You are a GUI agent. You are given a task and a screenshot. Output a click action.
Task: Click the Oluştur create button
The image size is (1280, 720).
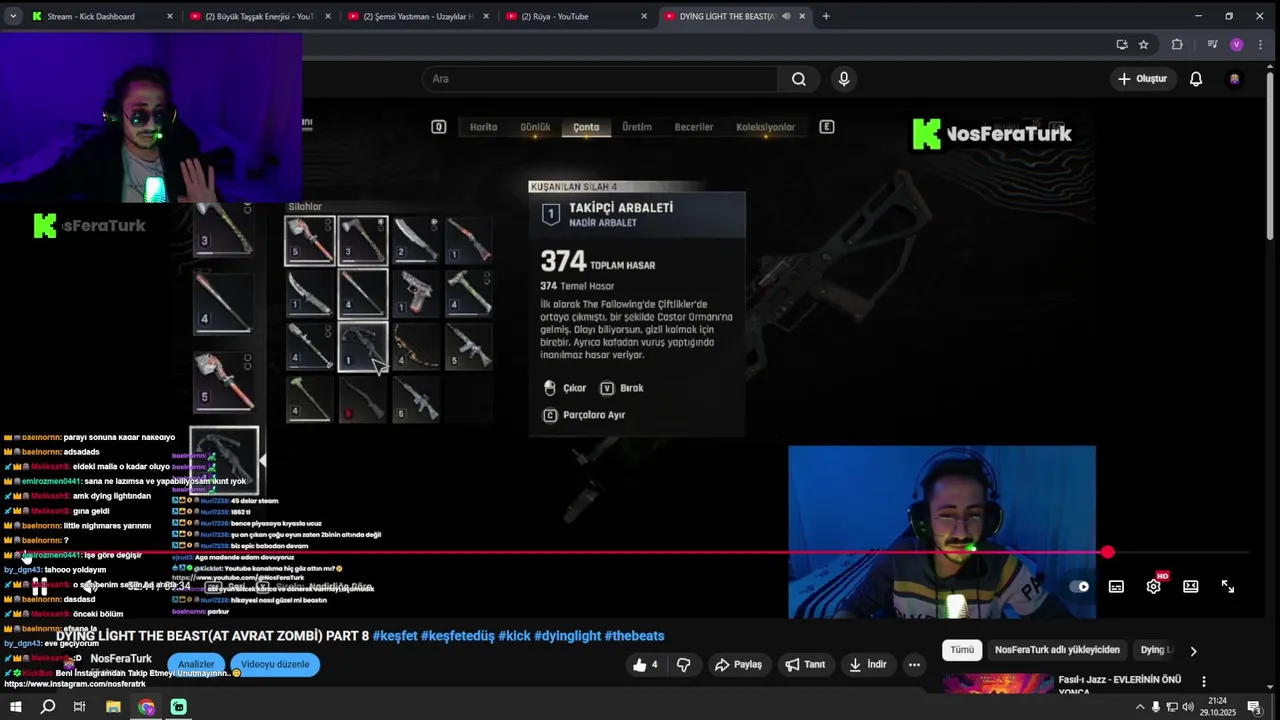coord(1142,79)
